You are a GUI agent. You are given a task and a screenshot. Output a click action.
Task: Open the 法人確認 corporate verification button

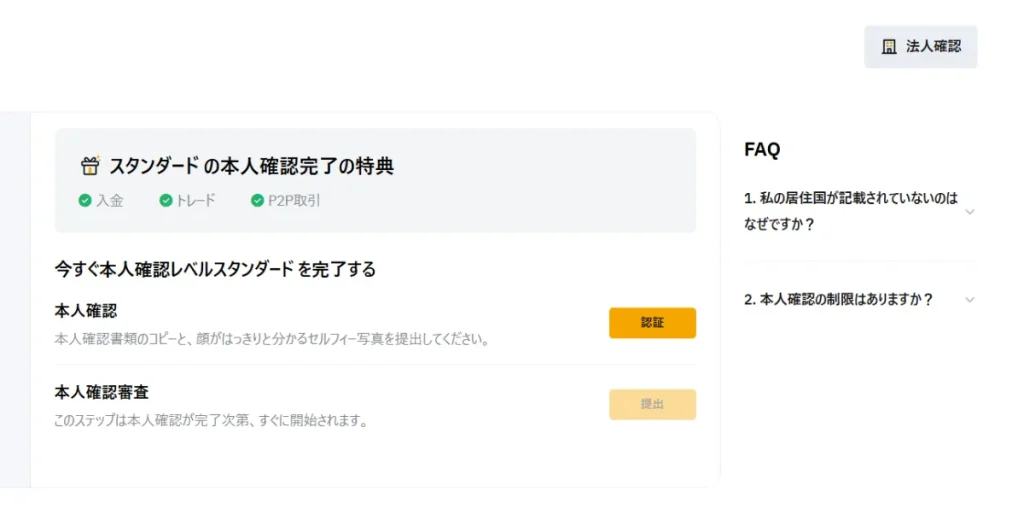pyautogui.click(x=920, y=47)
